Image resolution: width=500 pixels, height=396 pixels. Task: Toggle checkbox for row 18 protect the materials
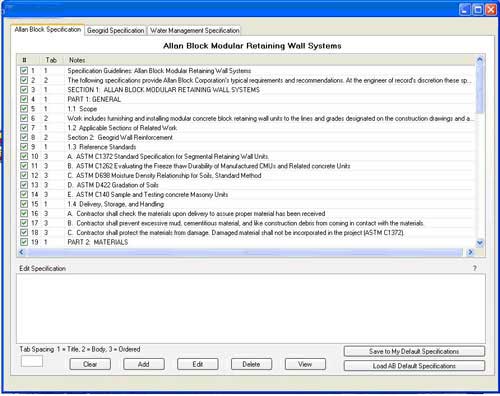pyautogui.click(x=24, y=233)
